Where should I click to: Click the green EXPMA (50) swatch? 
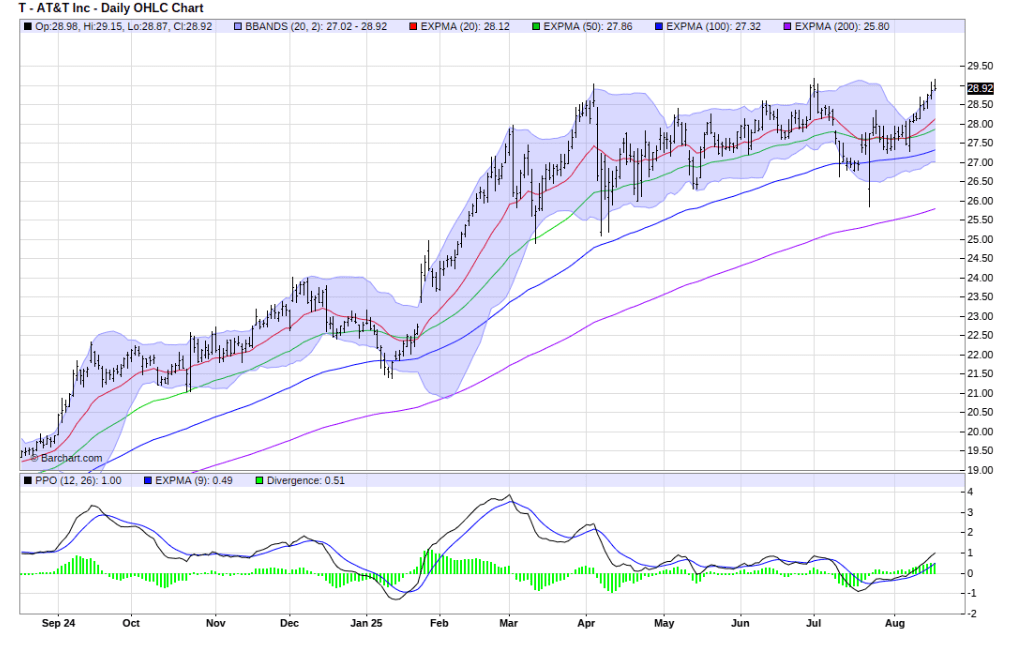point(536,27)
